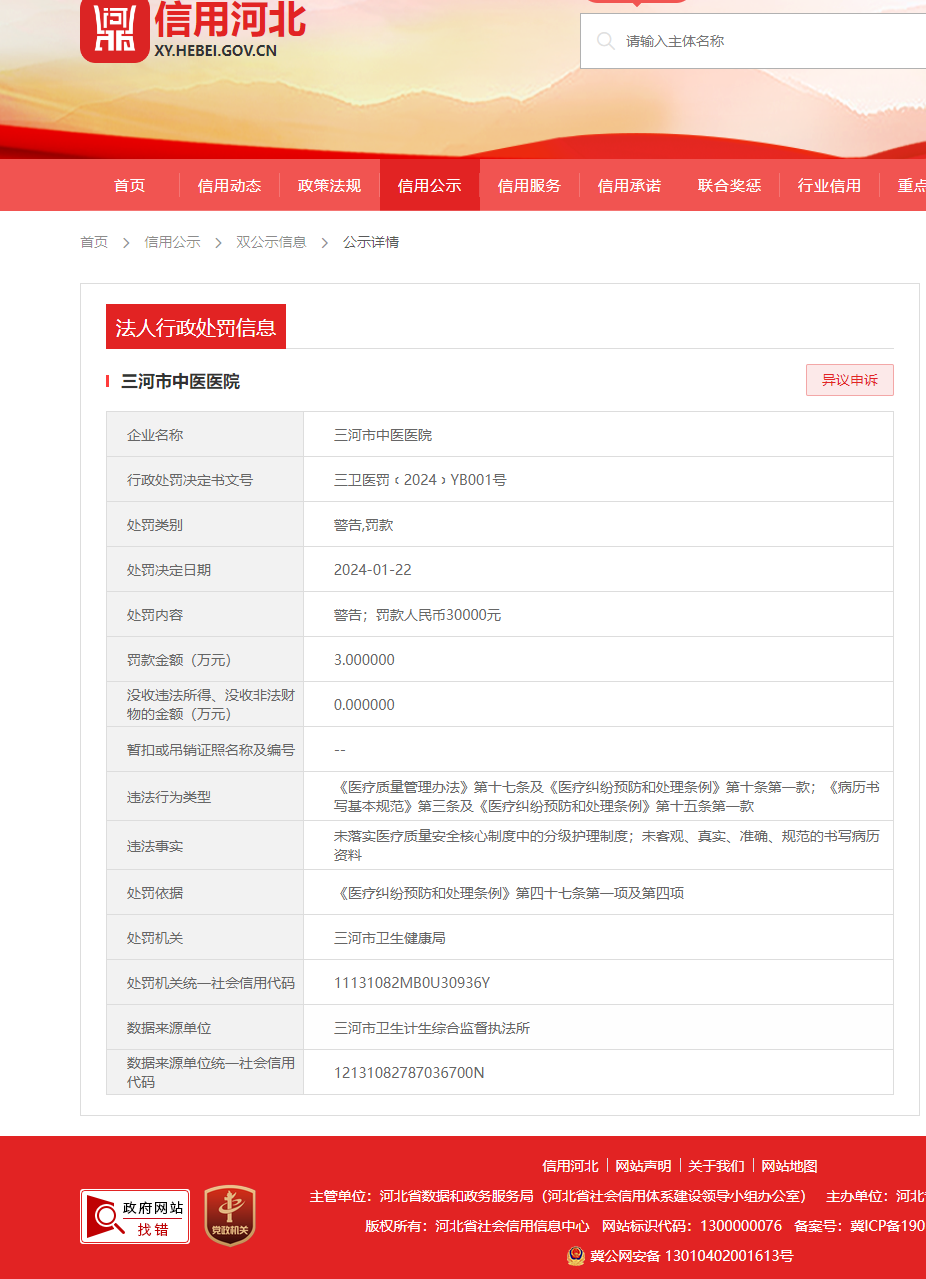Click the 行政处罚决定书文号 label cell
Image resolution: width=926 pixels, height=1279 pixels.
(205, 480)
